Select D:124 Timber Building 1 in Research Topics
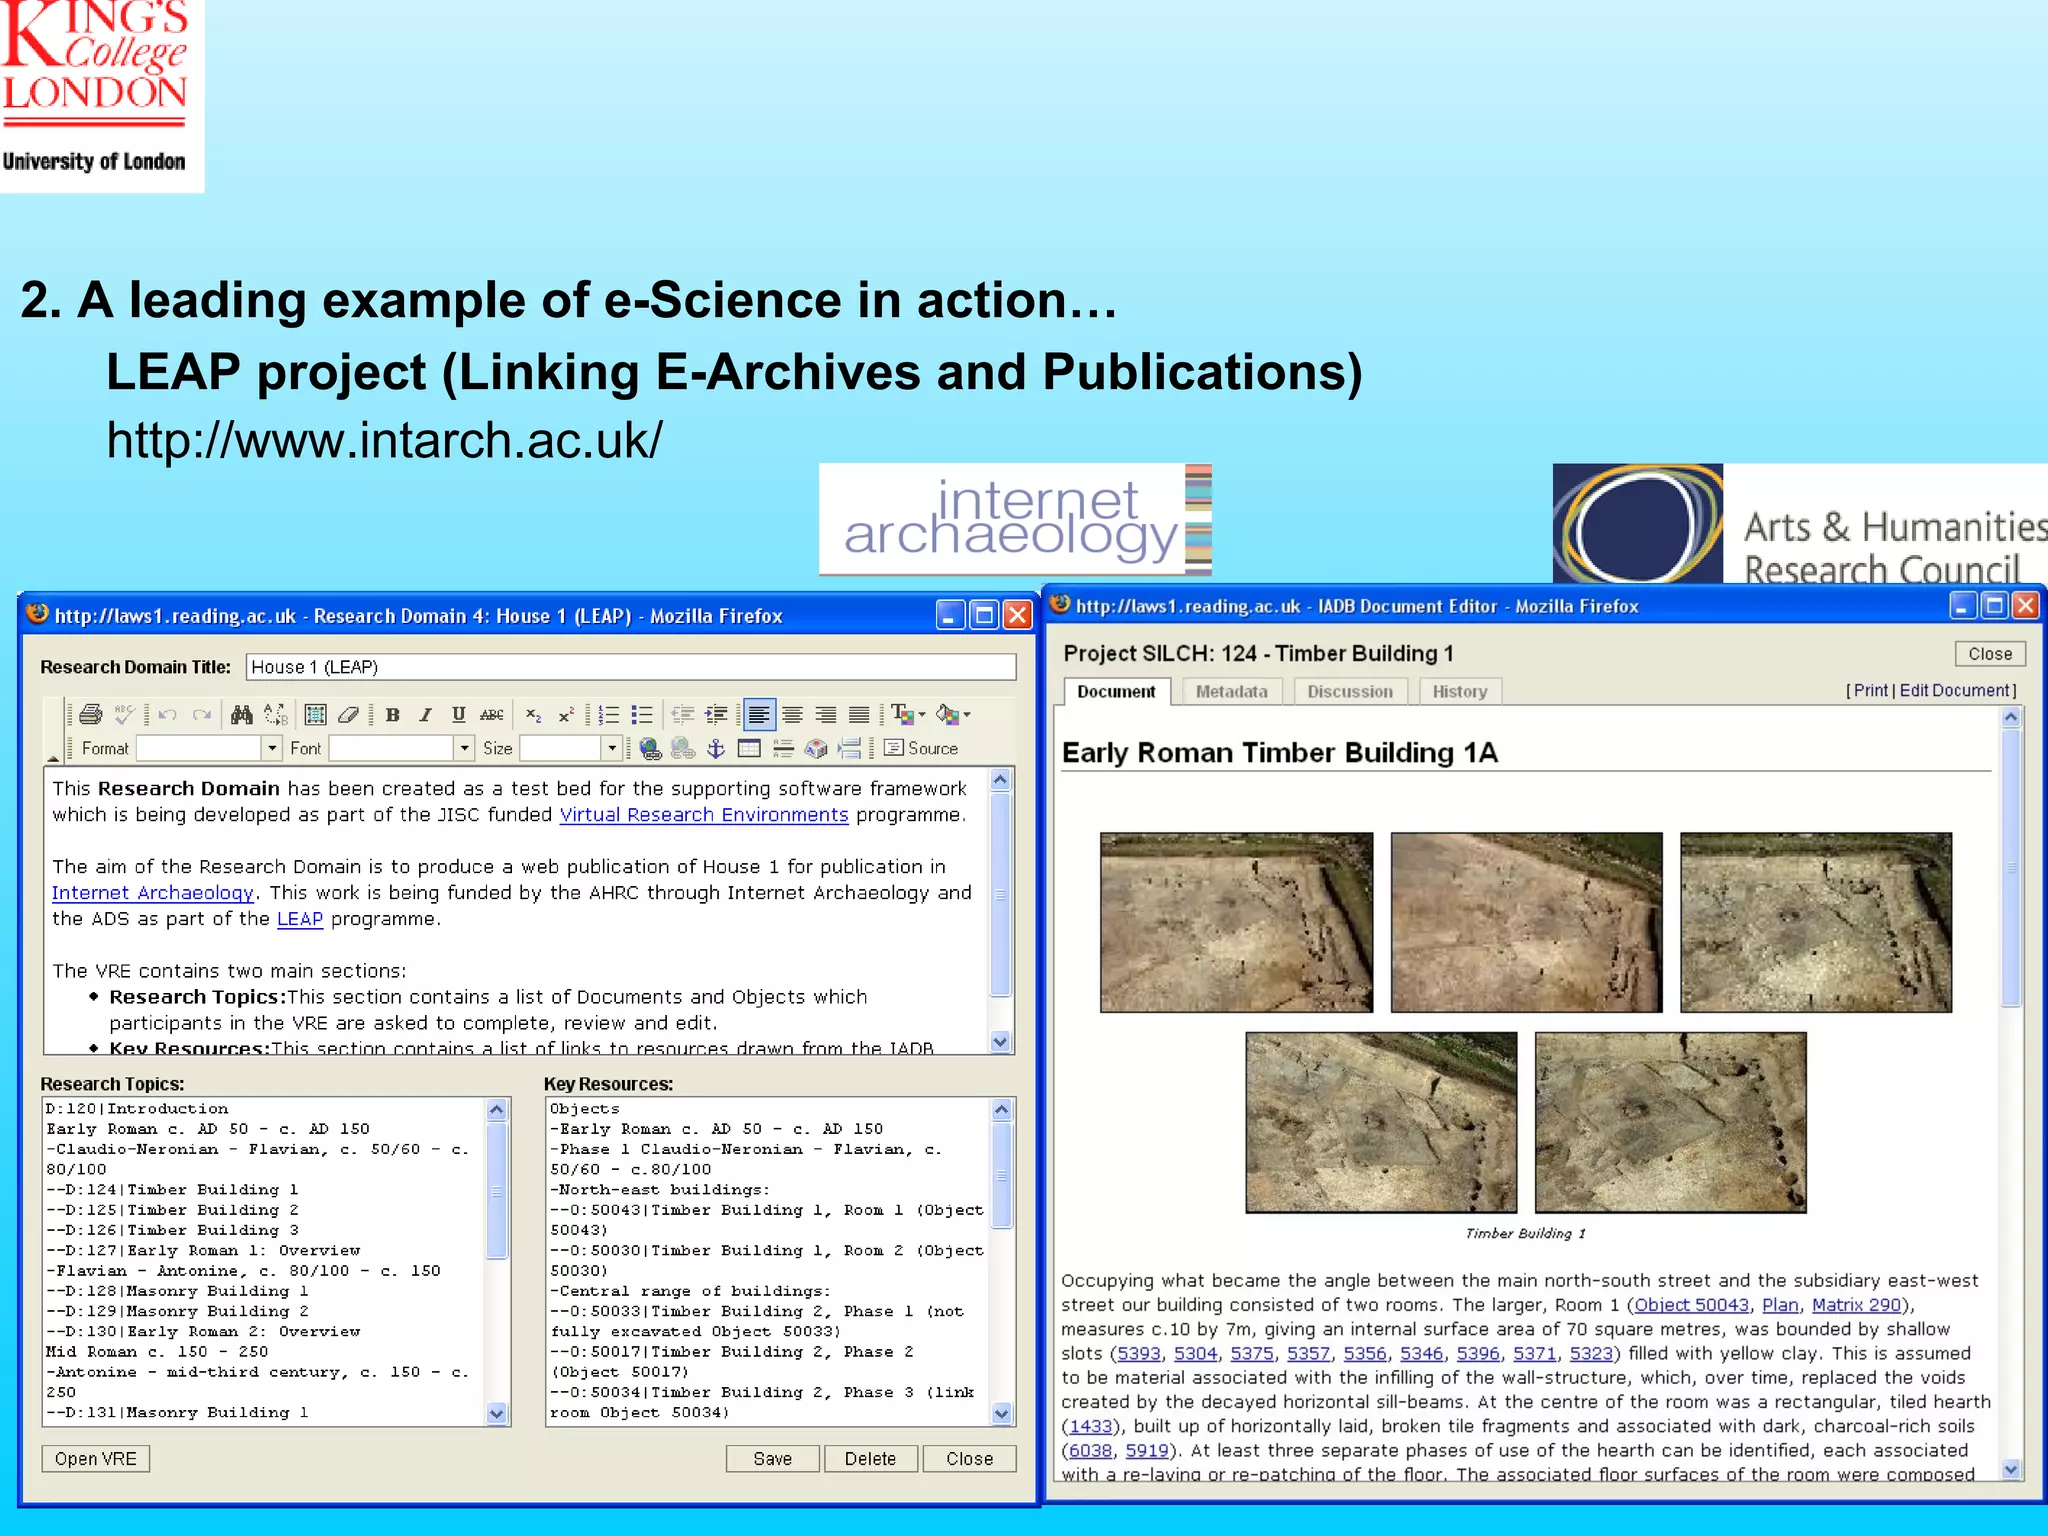Viewport: 2048px width, 1536px height. (172, 1190)
